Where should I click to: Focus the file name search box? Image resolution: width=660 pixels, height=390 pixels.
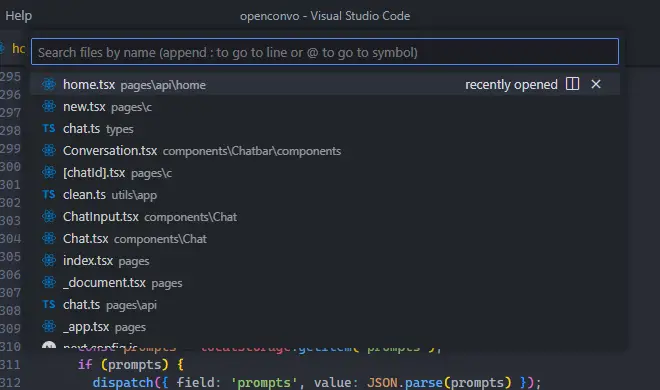tap(325, 52)
